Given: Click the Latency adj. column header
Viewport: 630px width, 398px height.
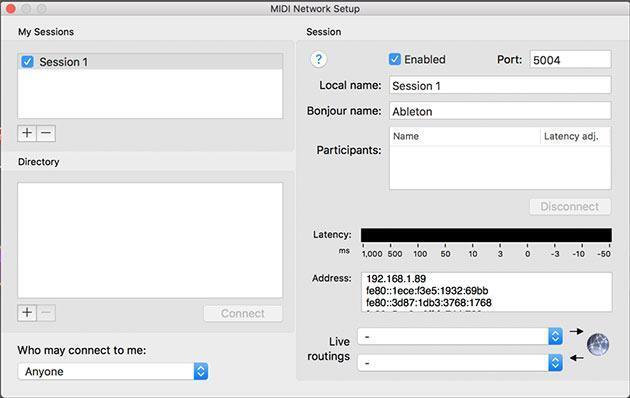Looking at the screenshot, I should tap(575, 136).
